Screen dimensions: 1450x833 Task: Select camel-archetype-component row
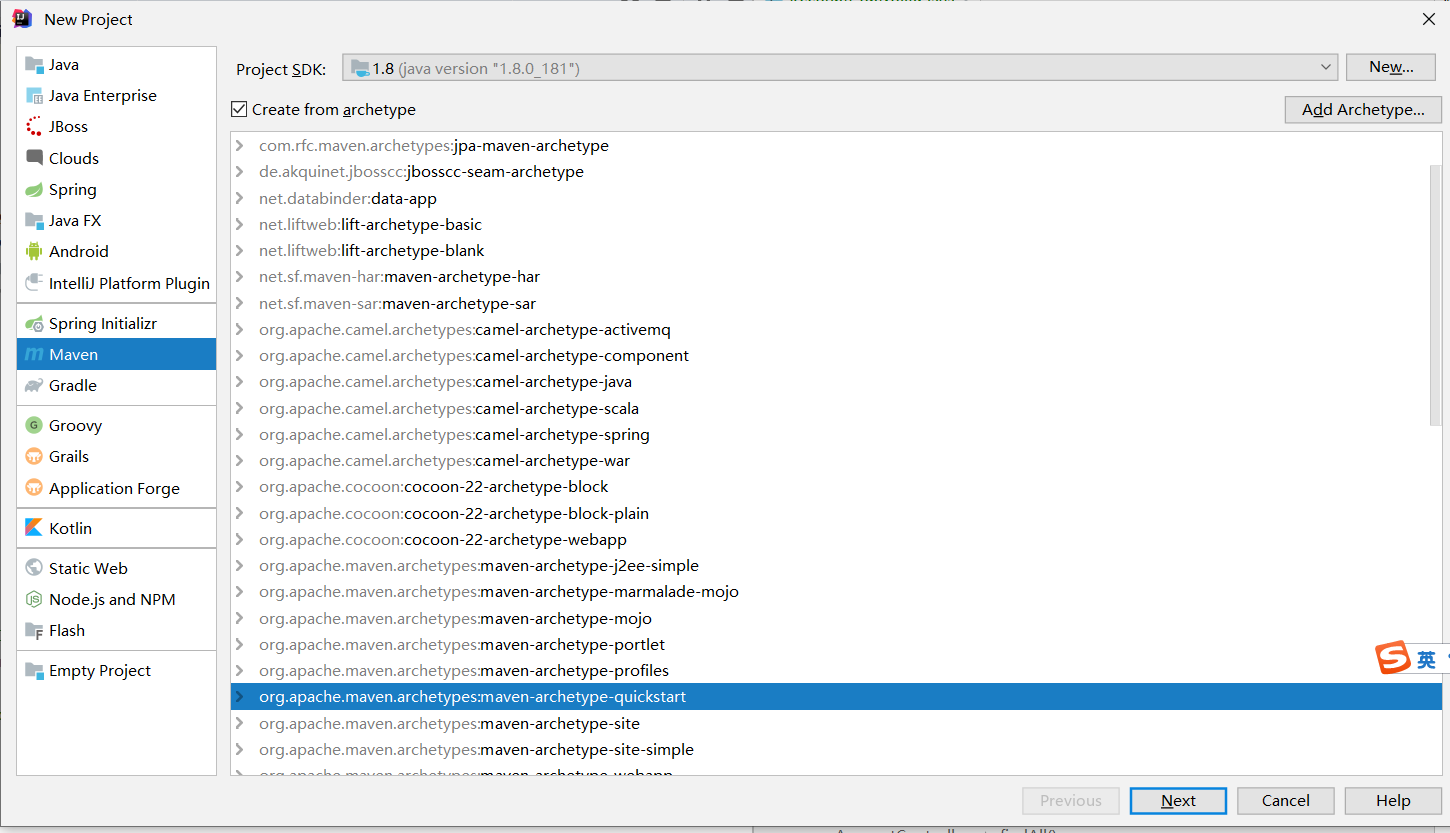pyautogui.click(x=836, y=356)
